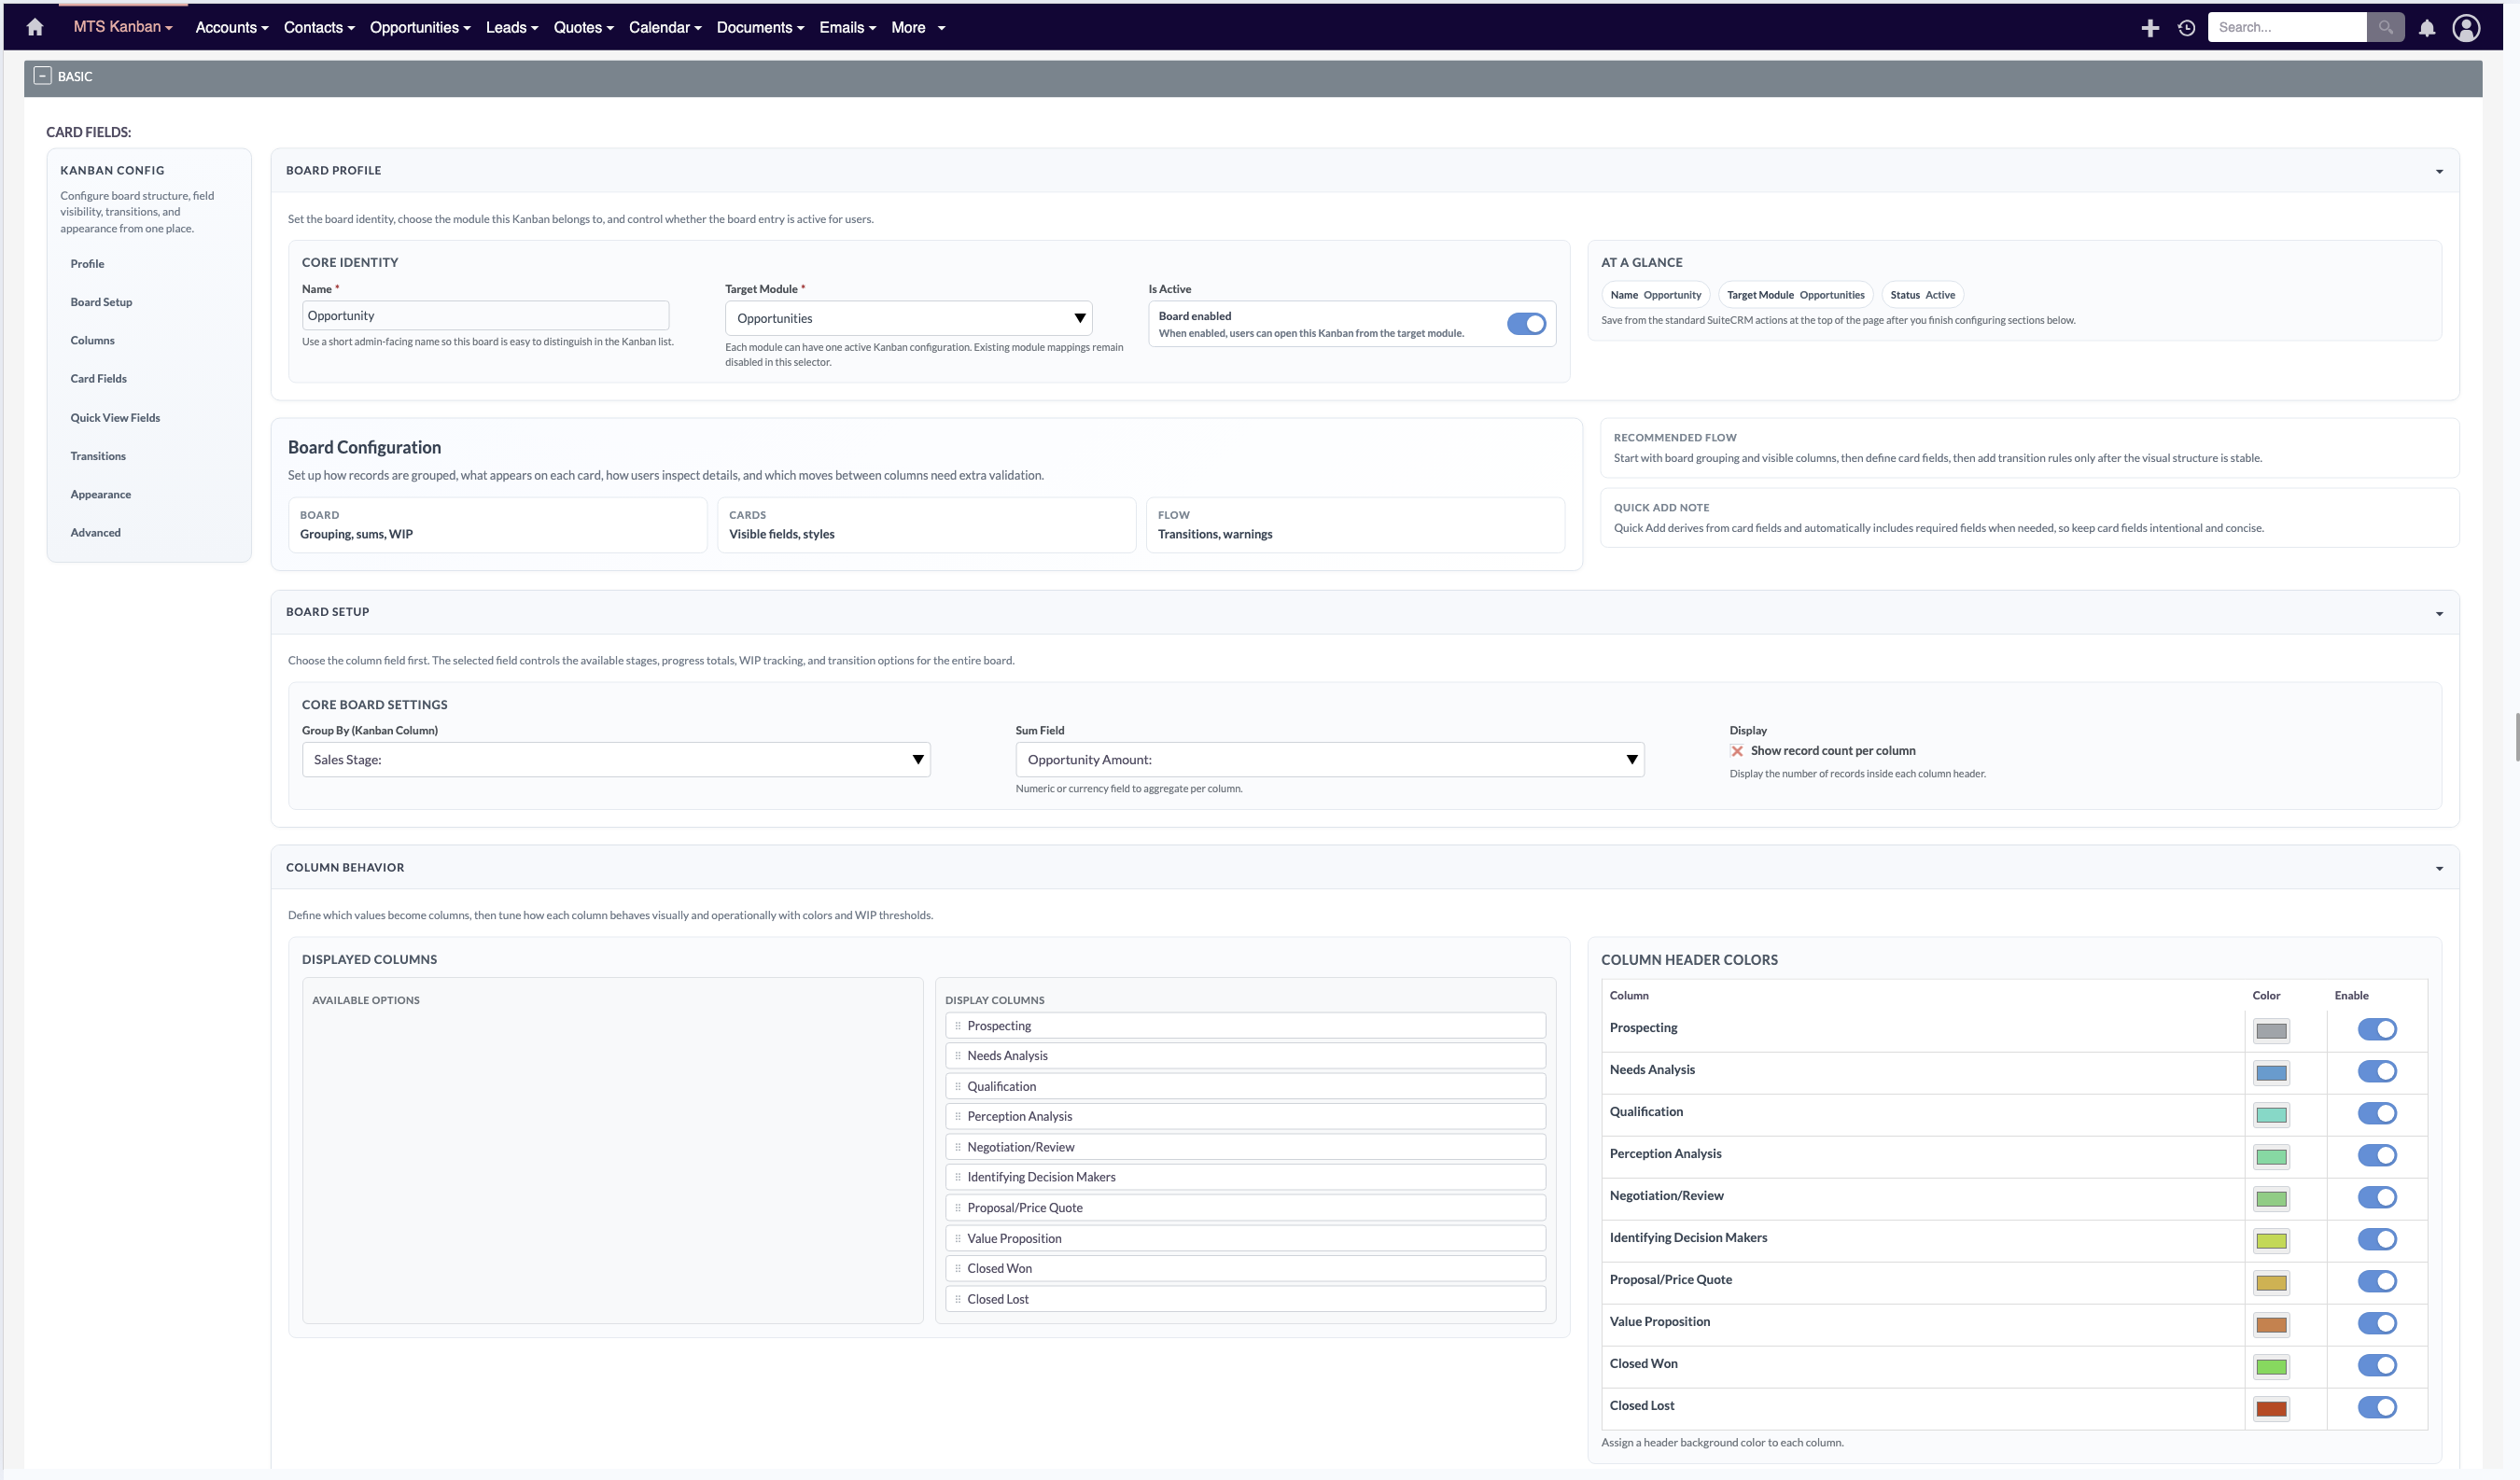Pick the Value Proposition orange swatch
This screenshot has height=1480, width=2520.
tap(2271, 1326)
